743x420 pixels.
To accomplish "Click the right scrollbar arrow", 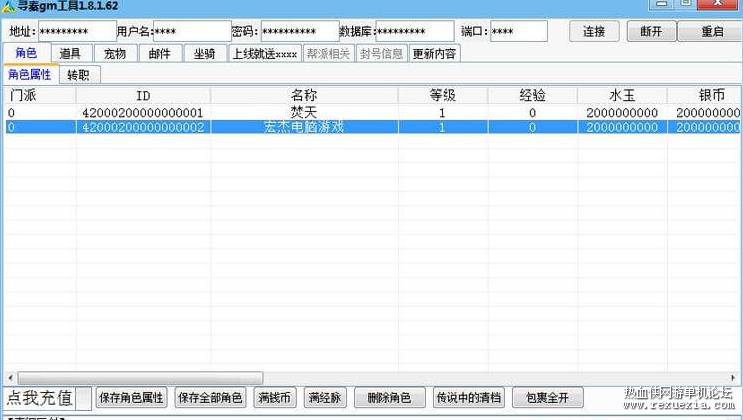I will coord(733,378).
